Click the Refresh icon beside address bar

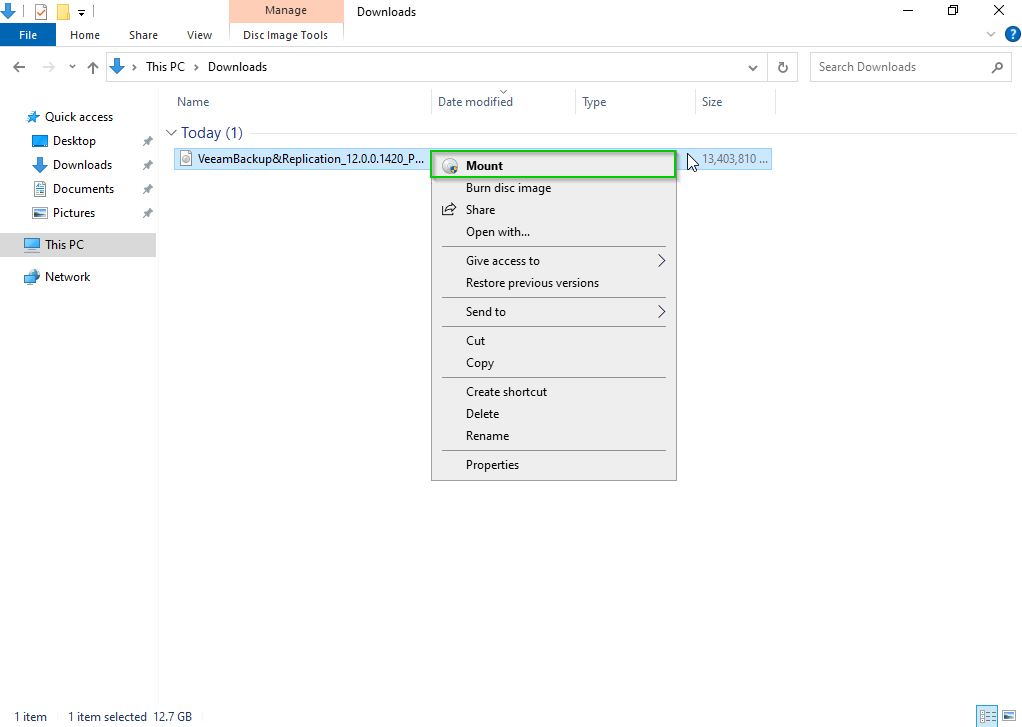(x=783, y=67)
